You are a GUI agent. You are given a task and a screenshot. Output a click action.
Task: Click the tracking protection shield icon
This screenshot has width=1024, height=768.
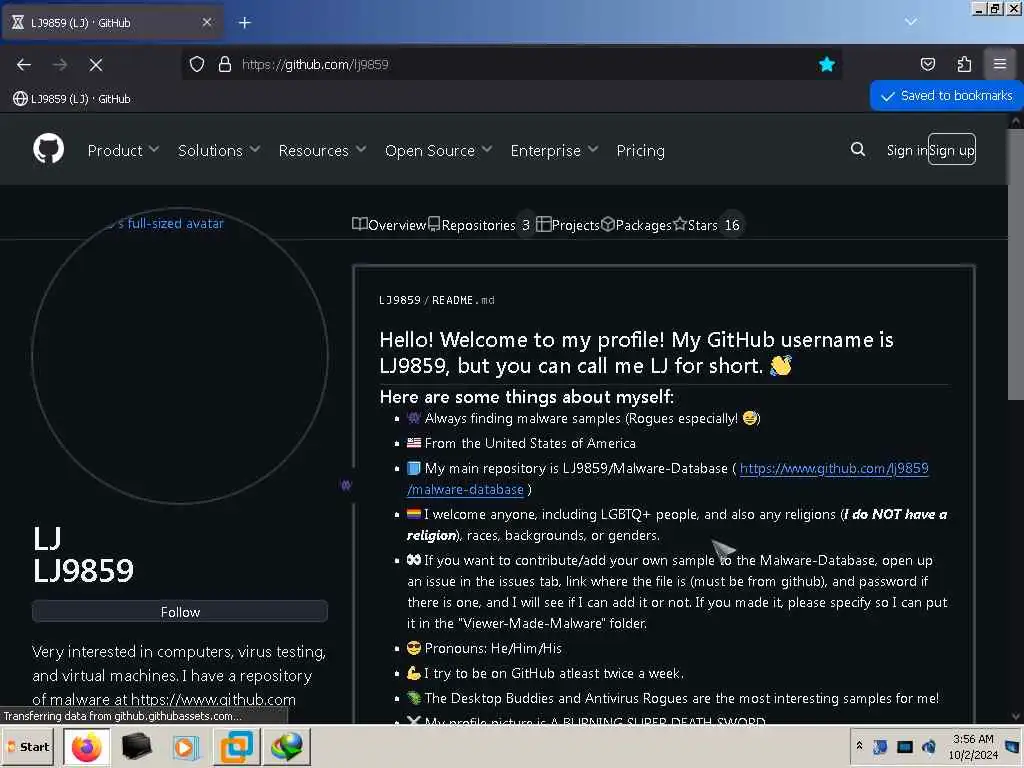[197, 64]
